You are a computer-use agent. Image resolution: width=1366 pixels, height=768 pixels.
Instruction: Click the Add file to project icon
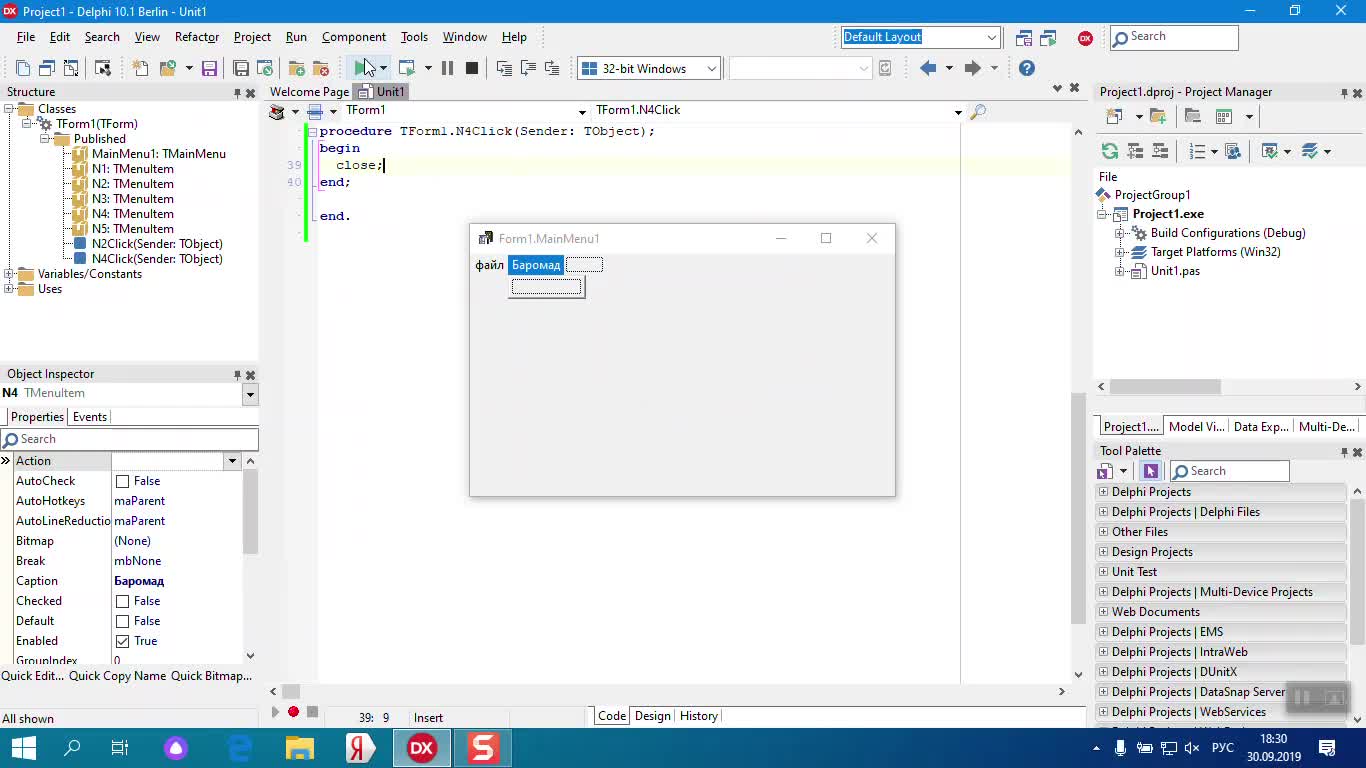tap(297, 68)
